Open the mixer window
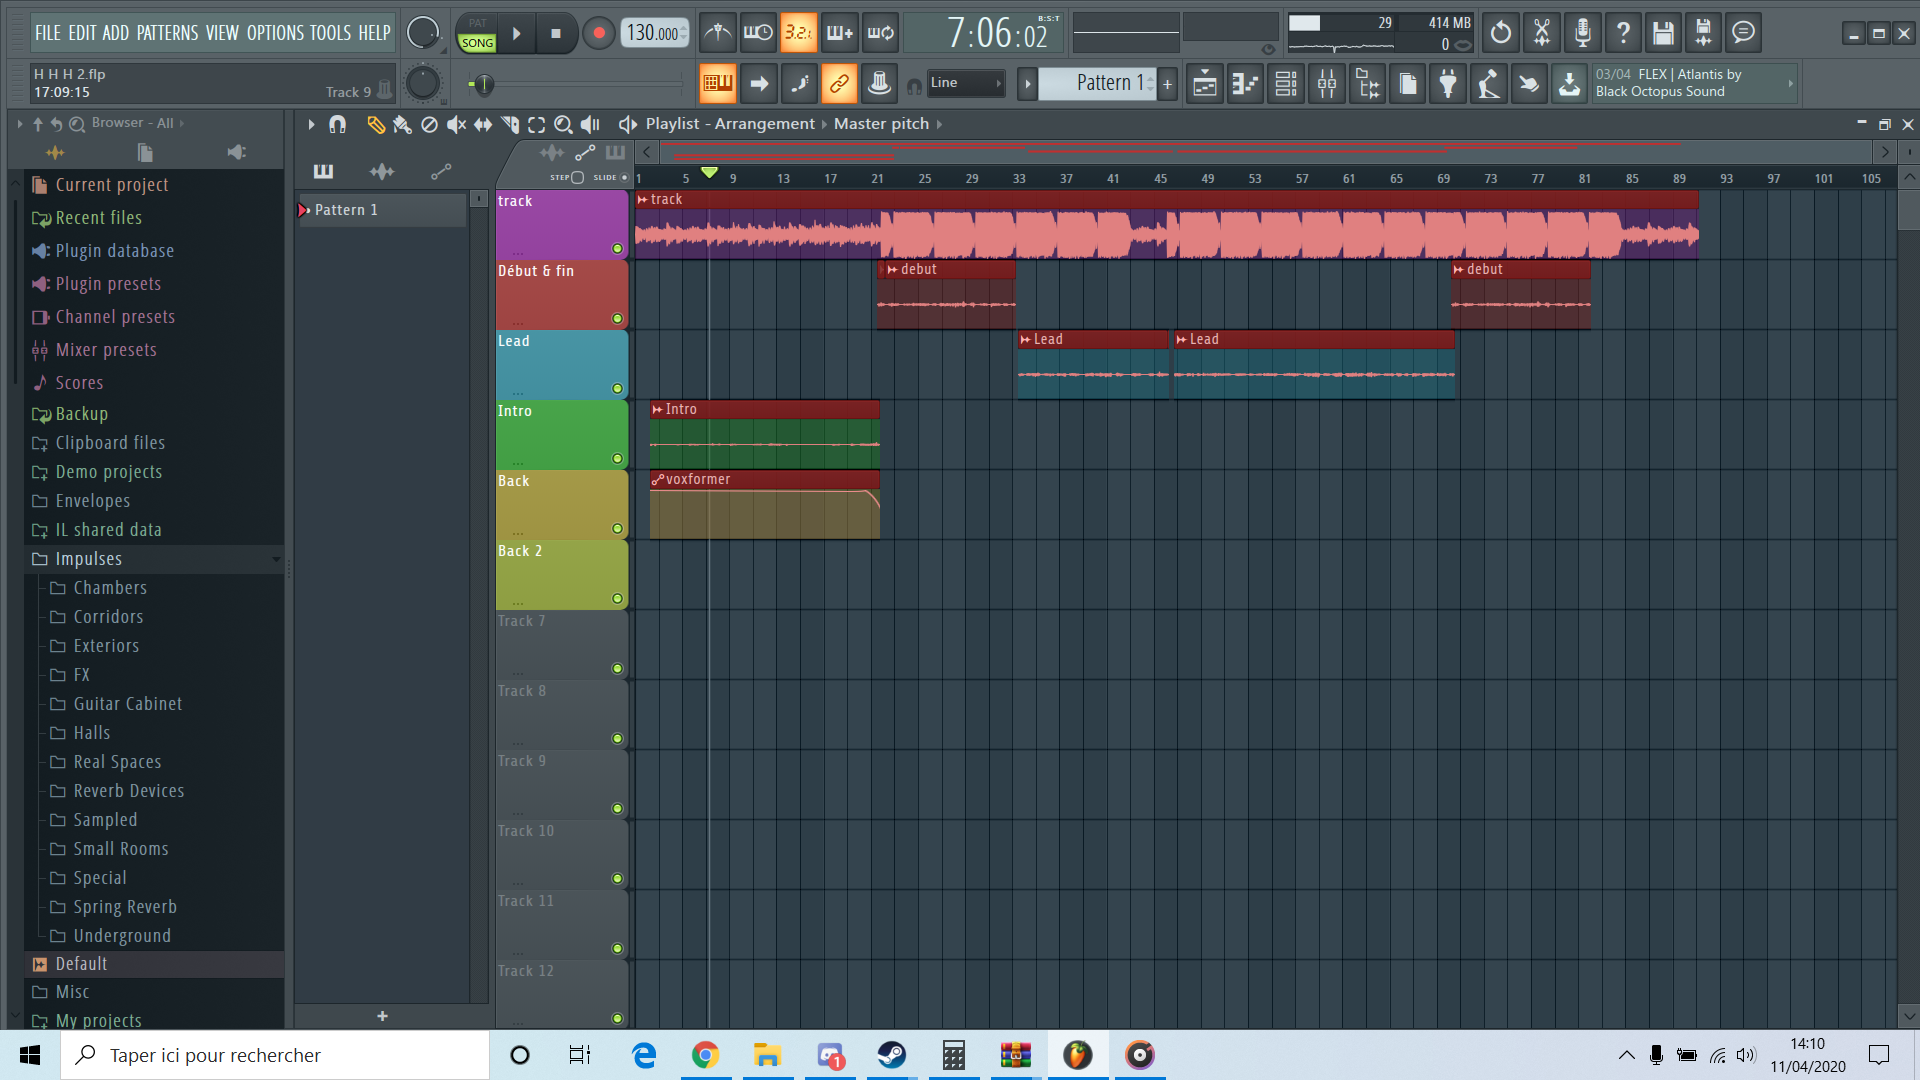The height and width of the screenshot is (1080, 1920). 1326,85
